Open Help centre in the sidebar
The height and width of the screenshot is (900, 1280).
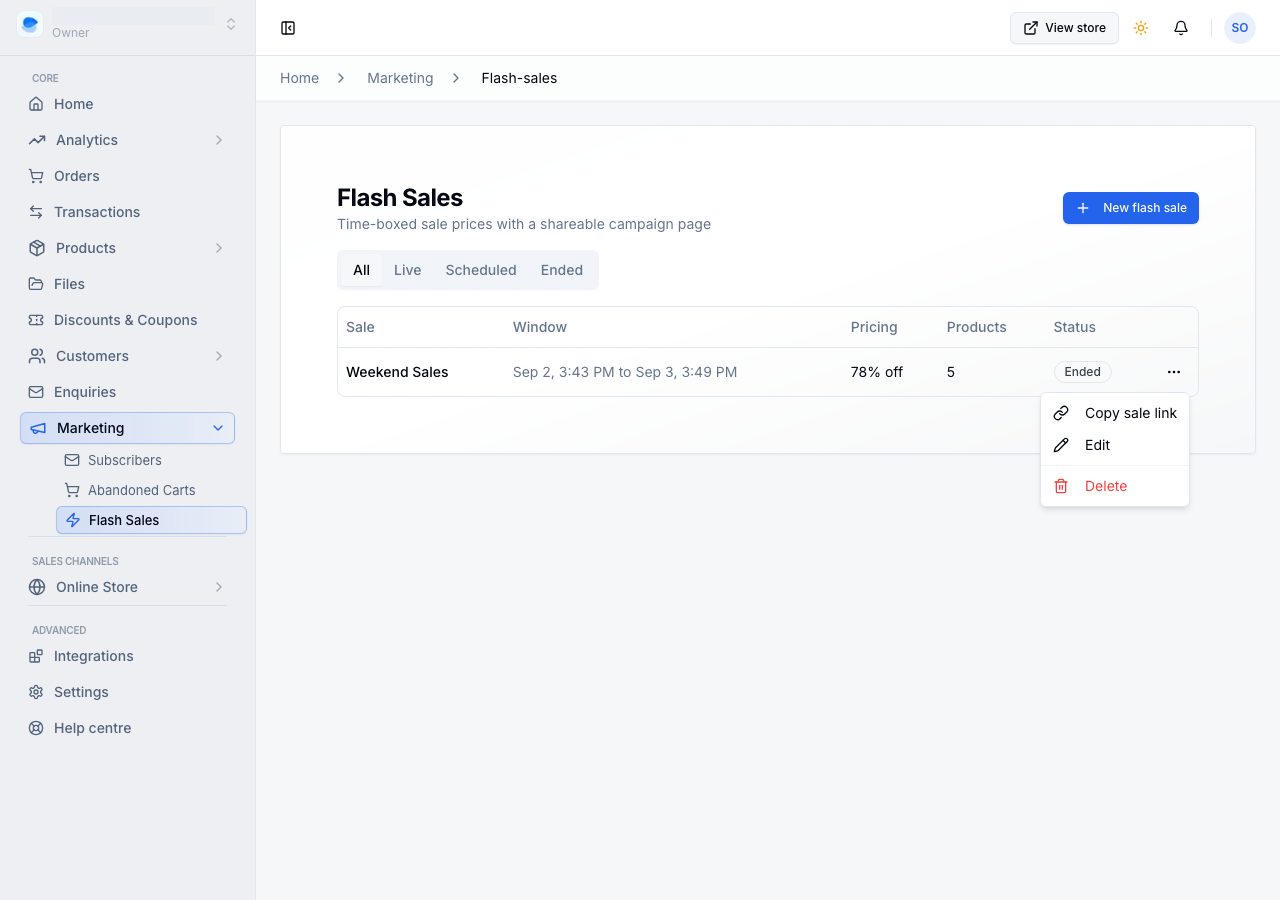pyautogui.click(x=128, y=728)
